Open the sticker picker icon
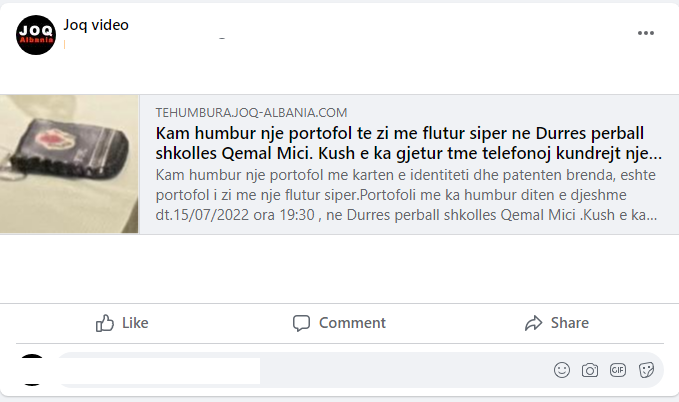679x402 pixels. click(x=646, y=370)
